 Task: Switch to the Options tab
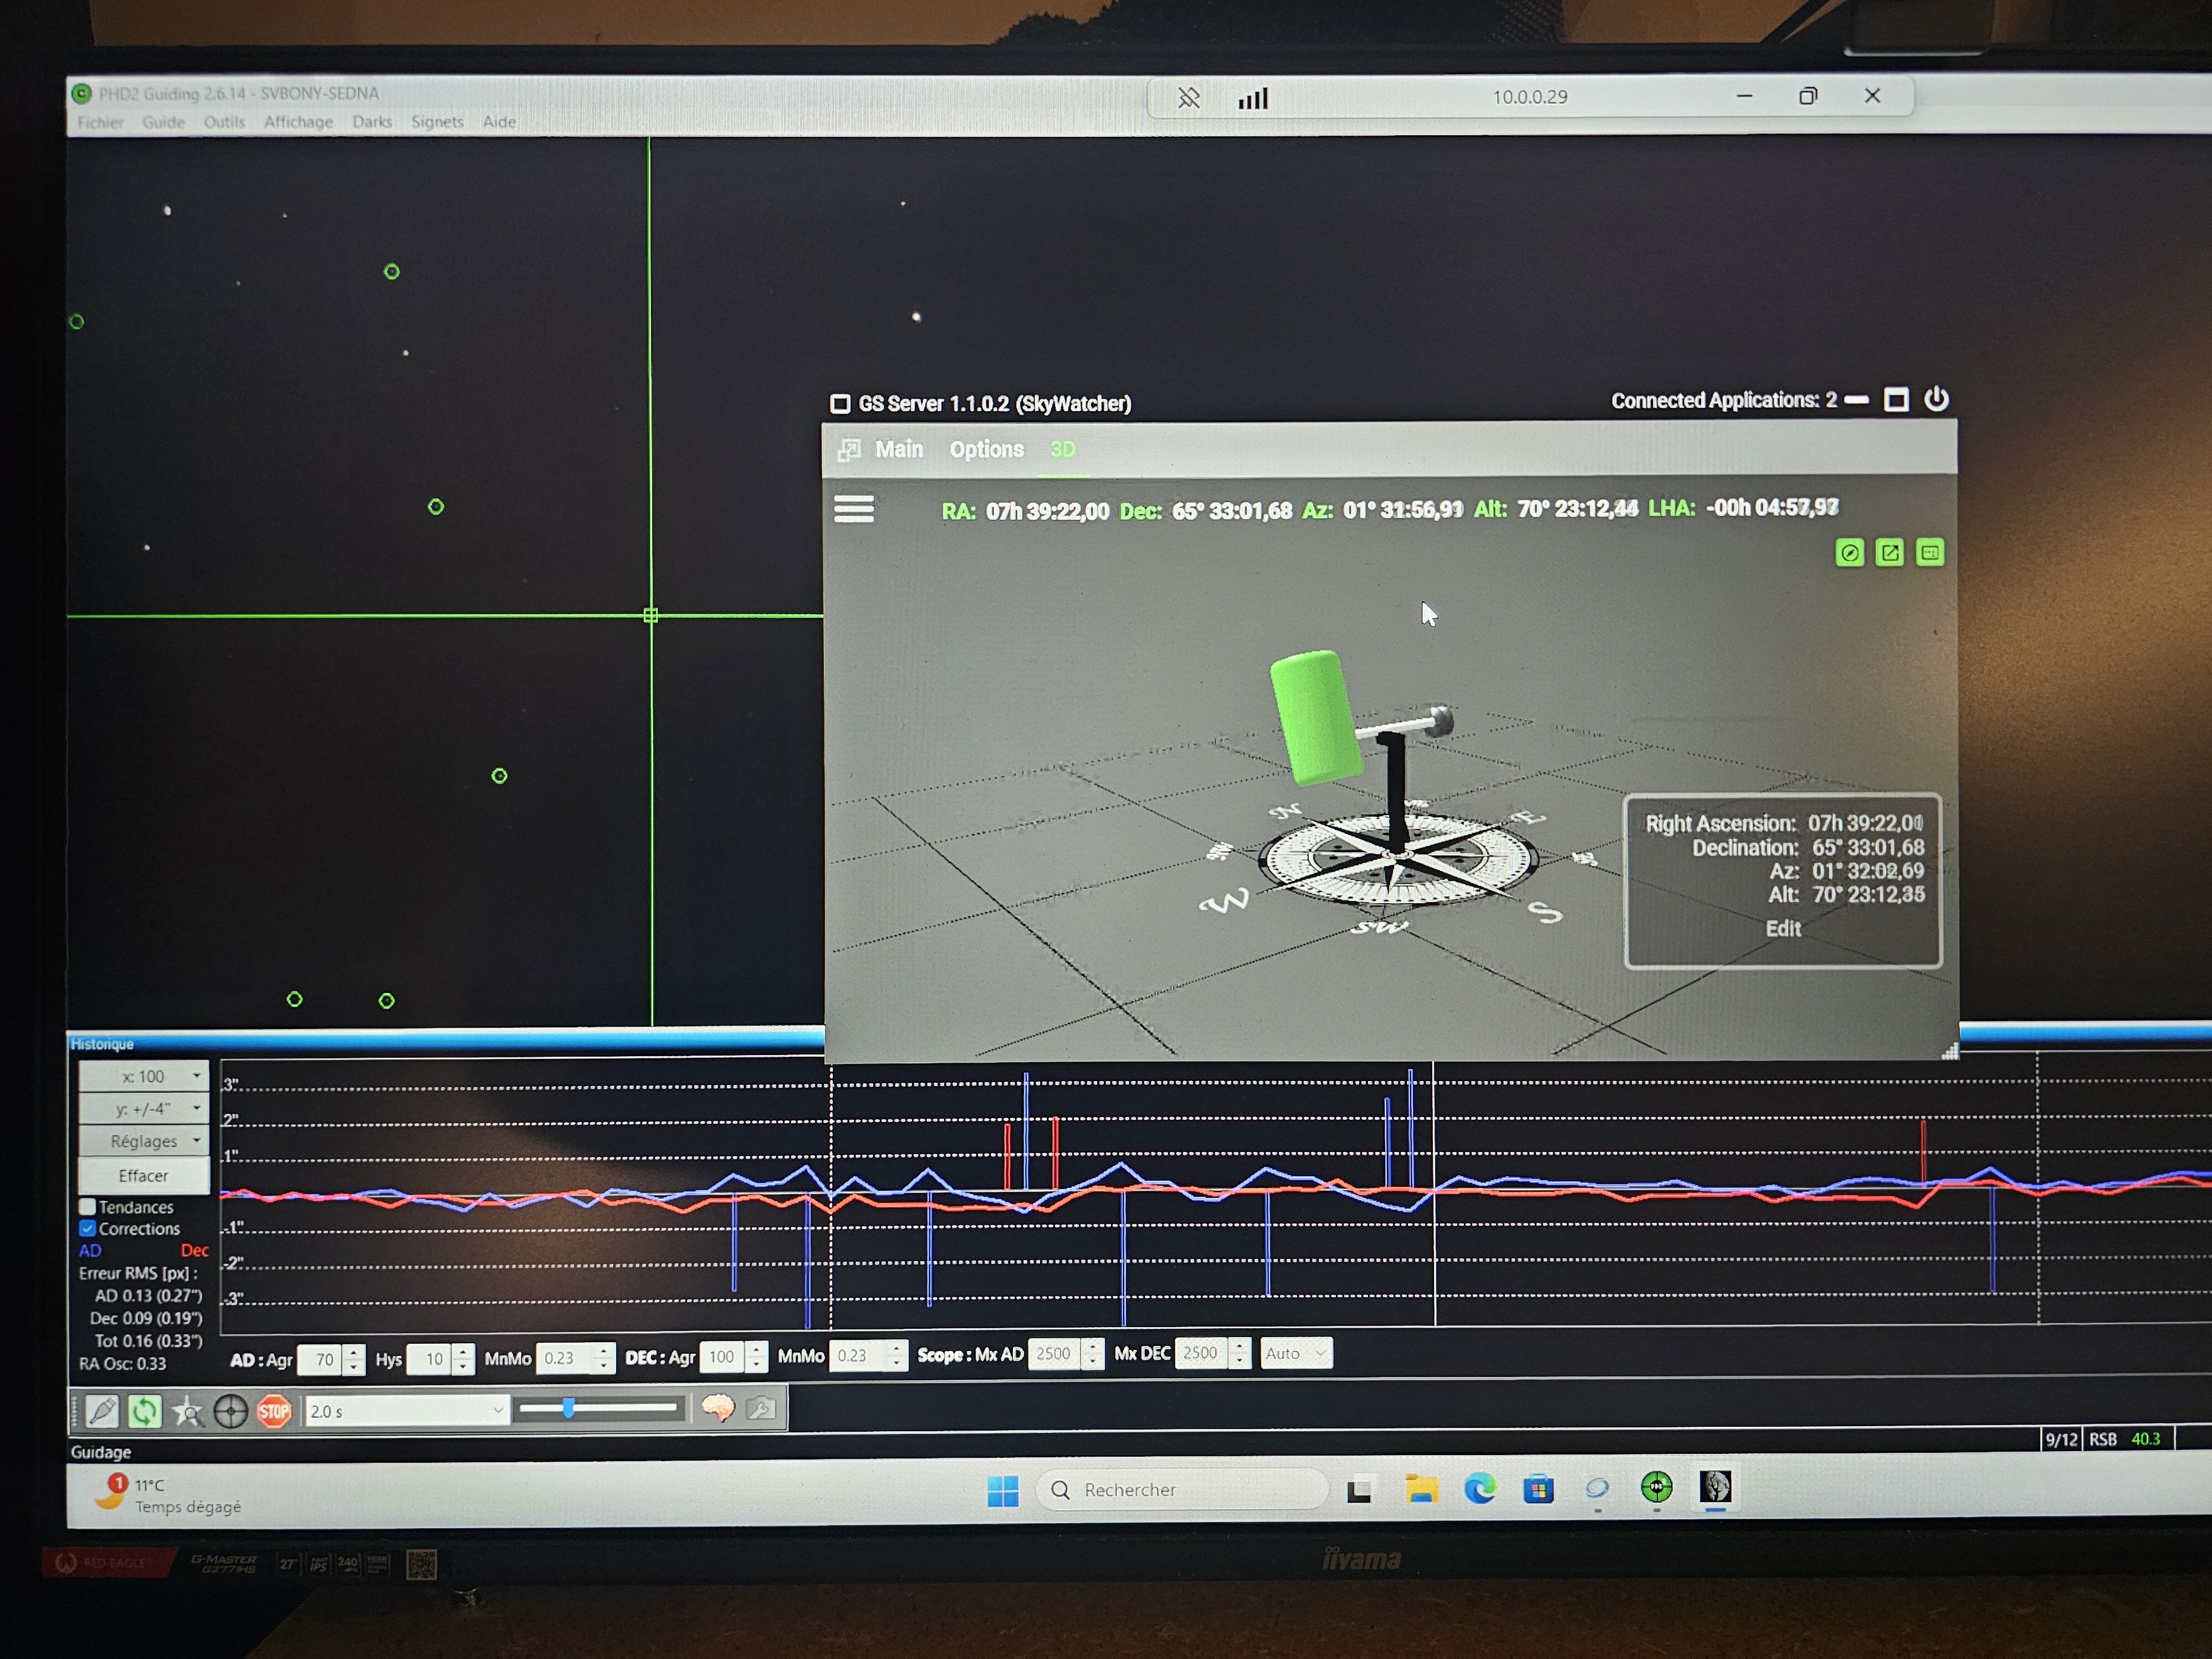pos(986,450)
